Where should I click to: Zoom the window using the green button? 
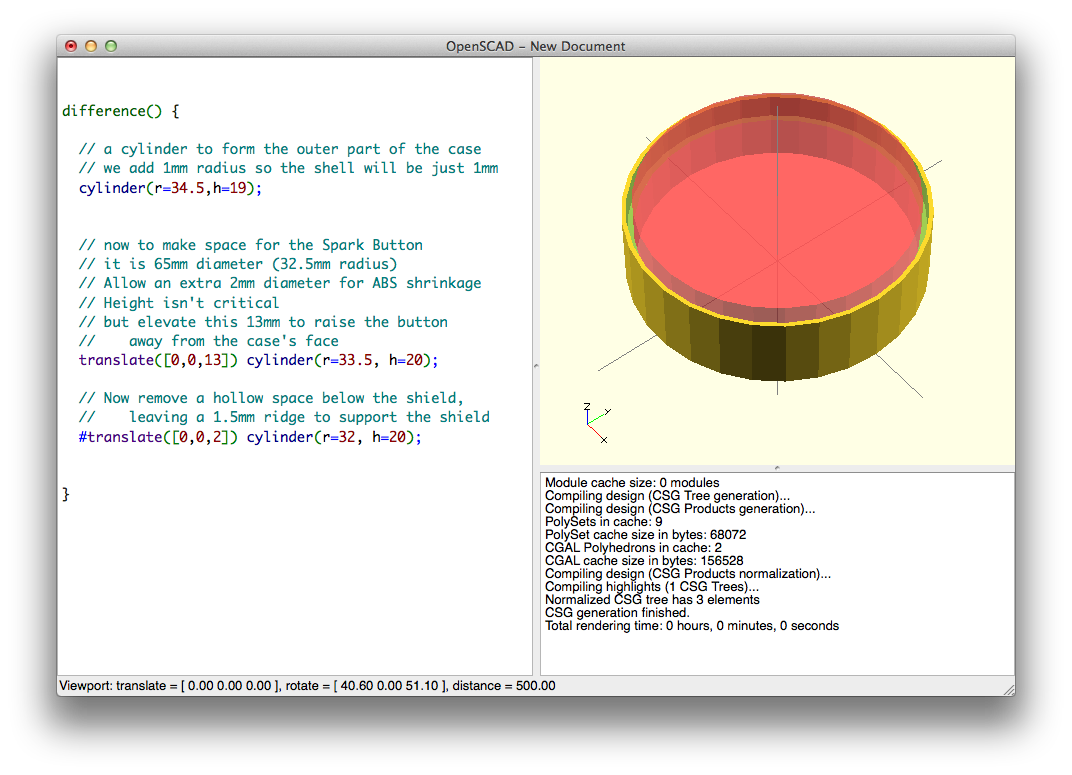[111, 45]
